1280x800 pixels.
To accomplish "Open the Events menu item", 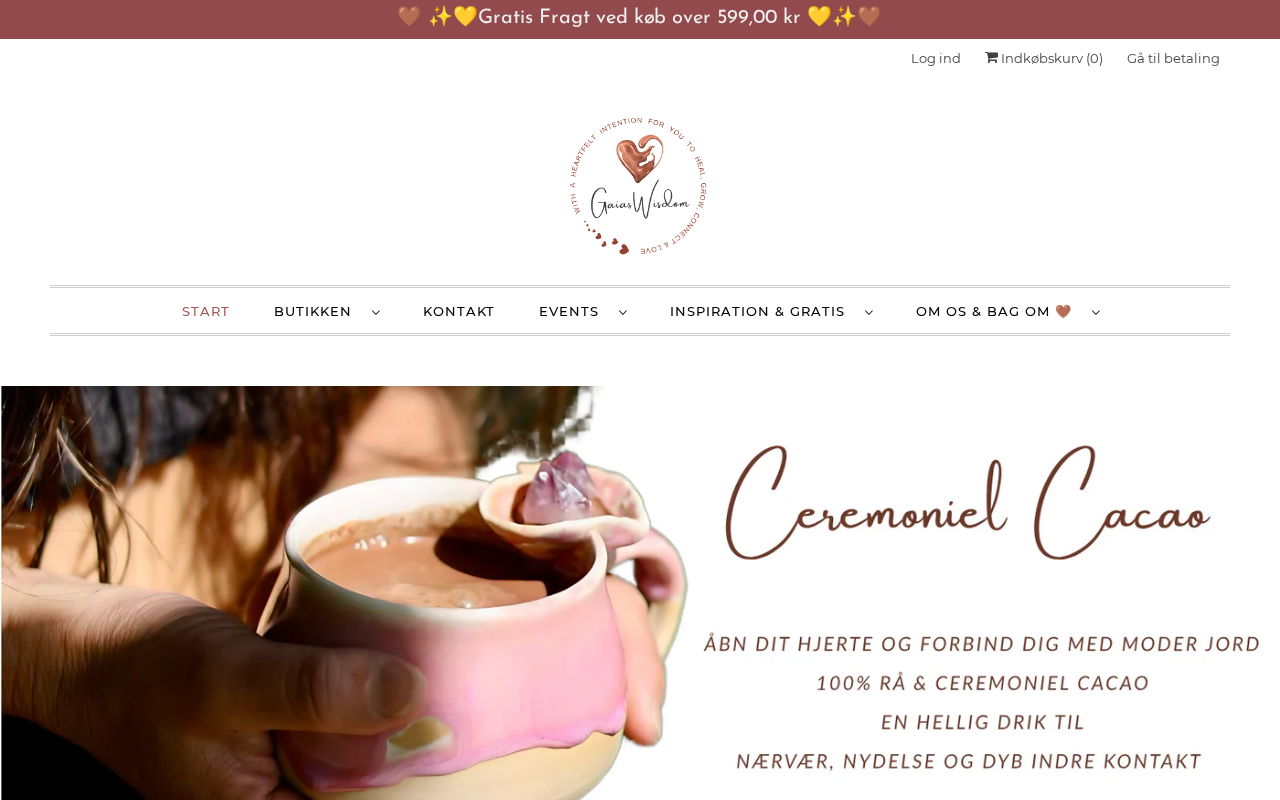I will (x=569, y=311).
